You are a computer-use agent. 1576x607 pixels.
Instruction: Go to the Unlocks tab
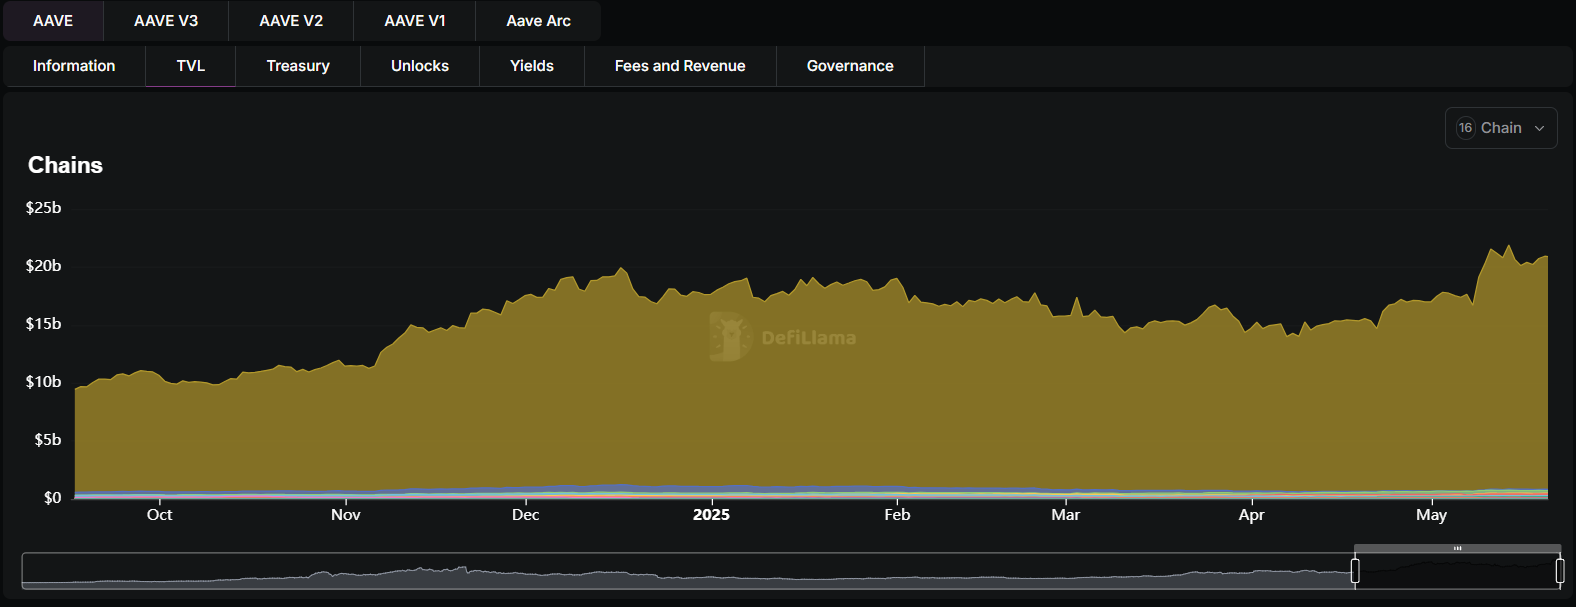[420, 66]
